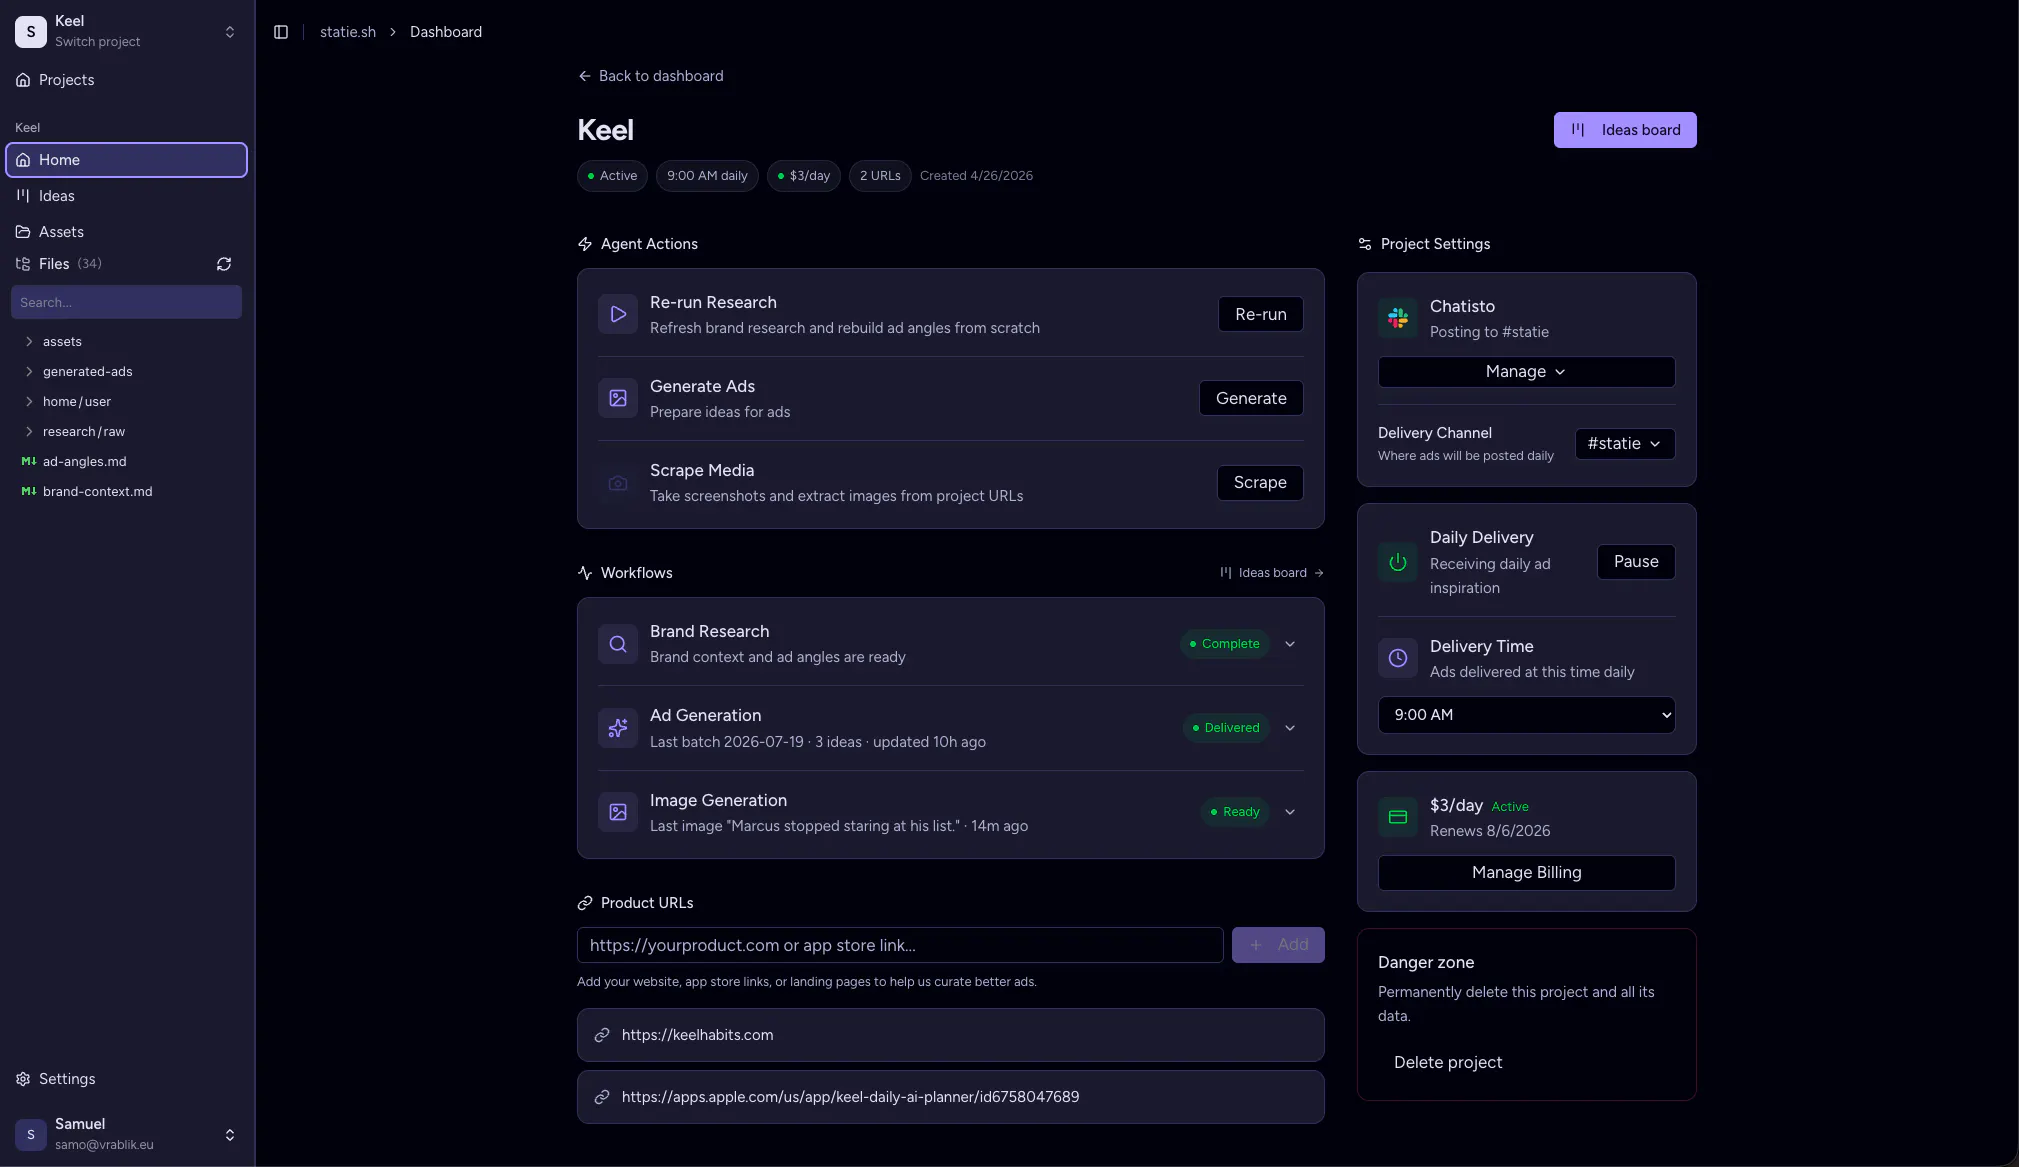Click the Samuel user avatar
The width and height of the screenshot is (2019, 1167).
click(x=31, y=1135)
